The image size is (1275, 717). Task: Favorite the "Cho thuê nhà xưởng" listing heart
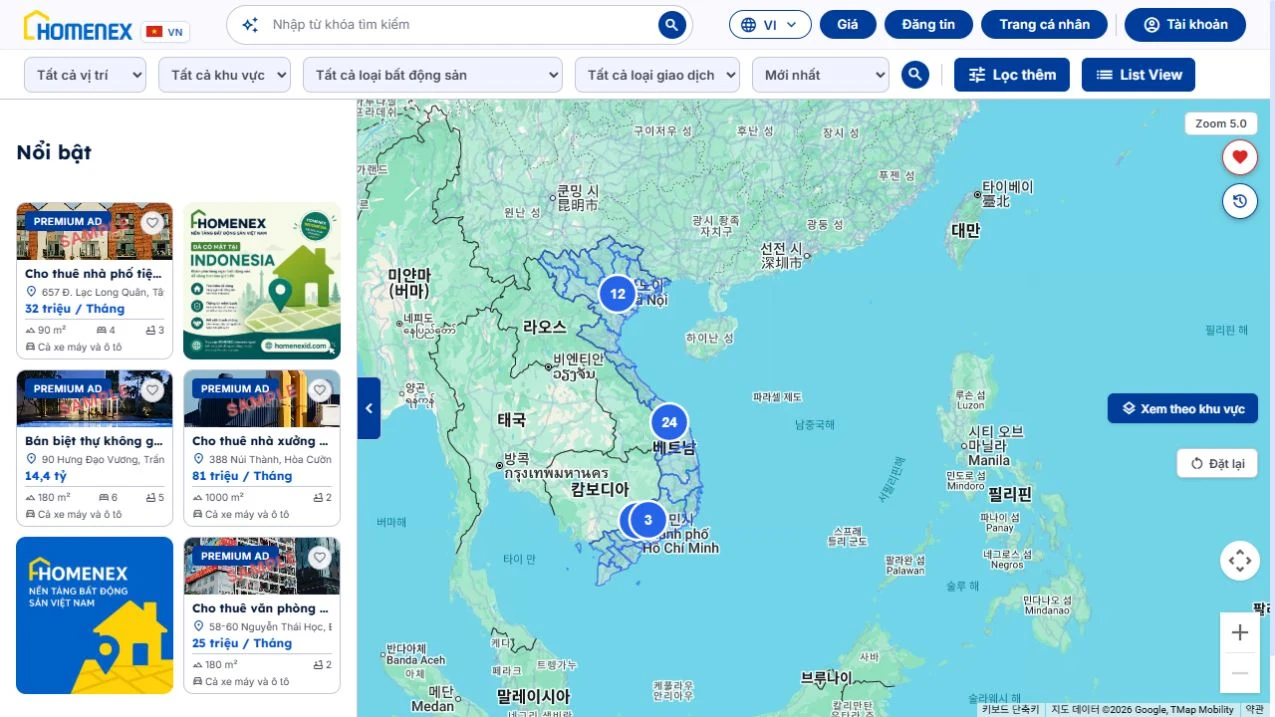[x=320, y=390]
